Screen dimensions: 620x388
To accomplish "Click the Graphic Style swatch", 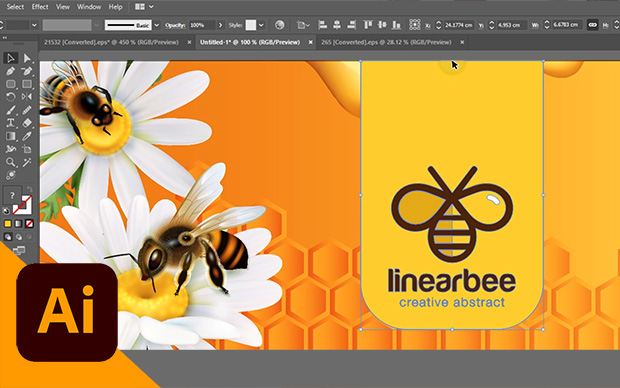I will pos(251,25).
